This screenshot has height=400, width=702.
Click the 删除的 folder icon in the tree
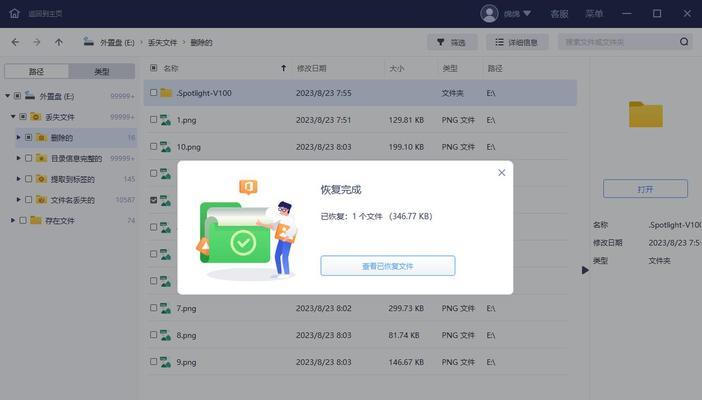click(x=41, y=137)
